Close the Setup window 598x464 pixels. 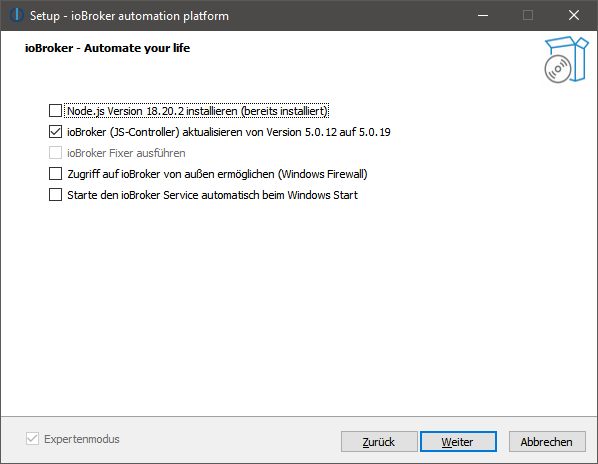[574, 15]
